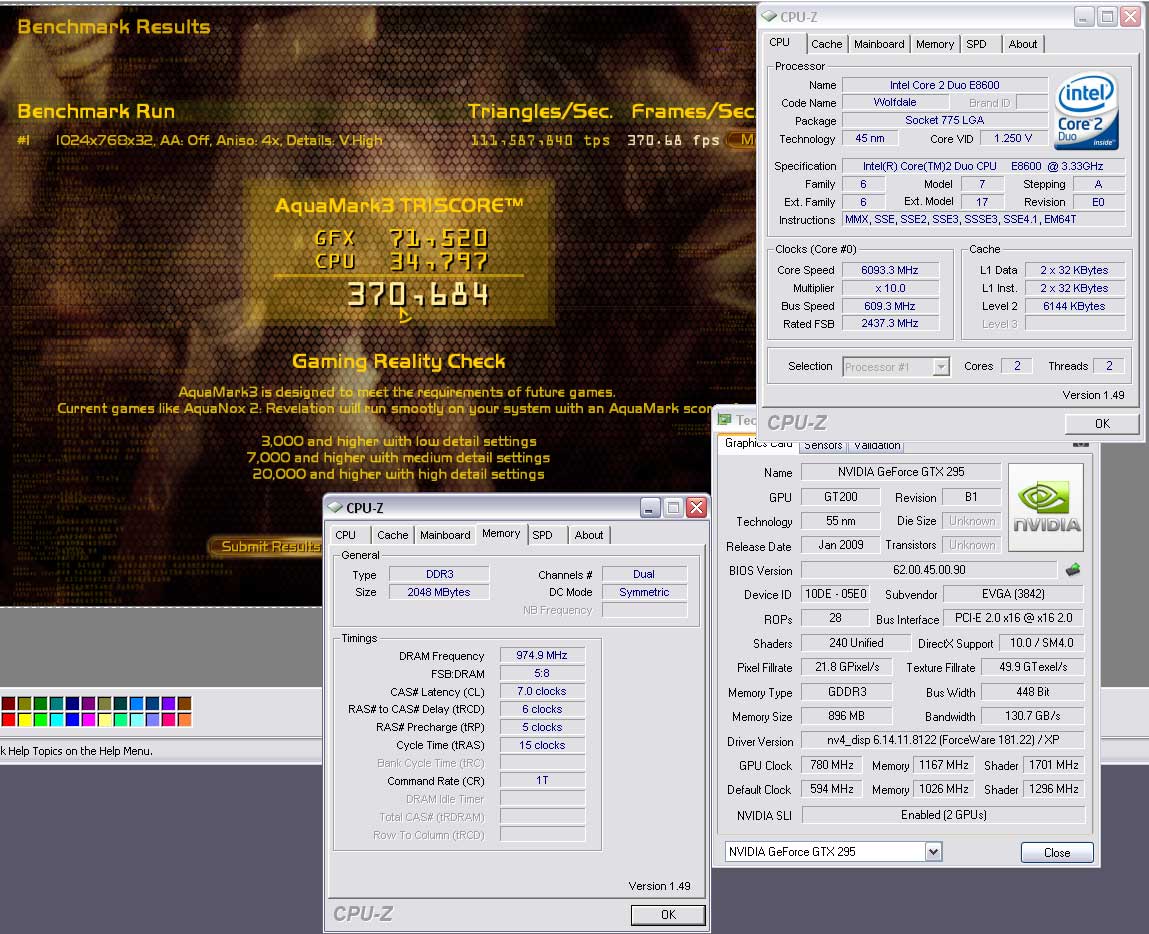Click Submit Results in AquaMark3
Image resolution: width=1149 pixels, height=934 pixels.
click(x=267, y=546)
